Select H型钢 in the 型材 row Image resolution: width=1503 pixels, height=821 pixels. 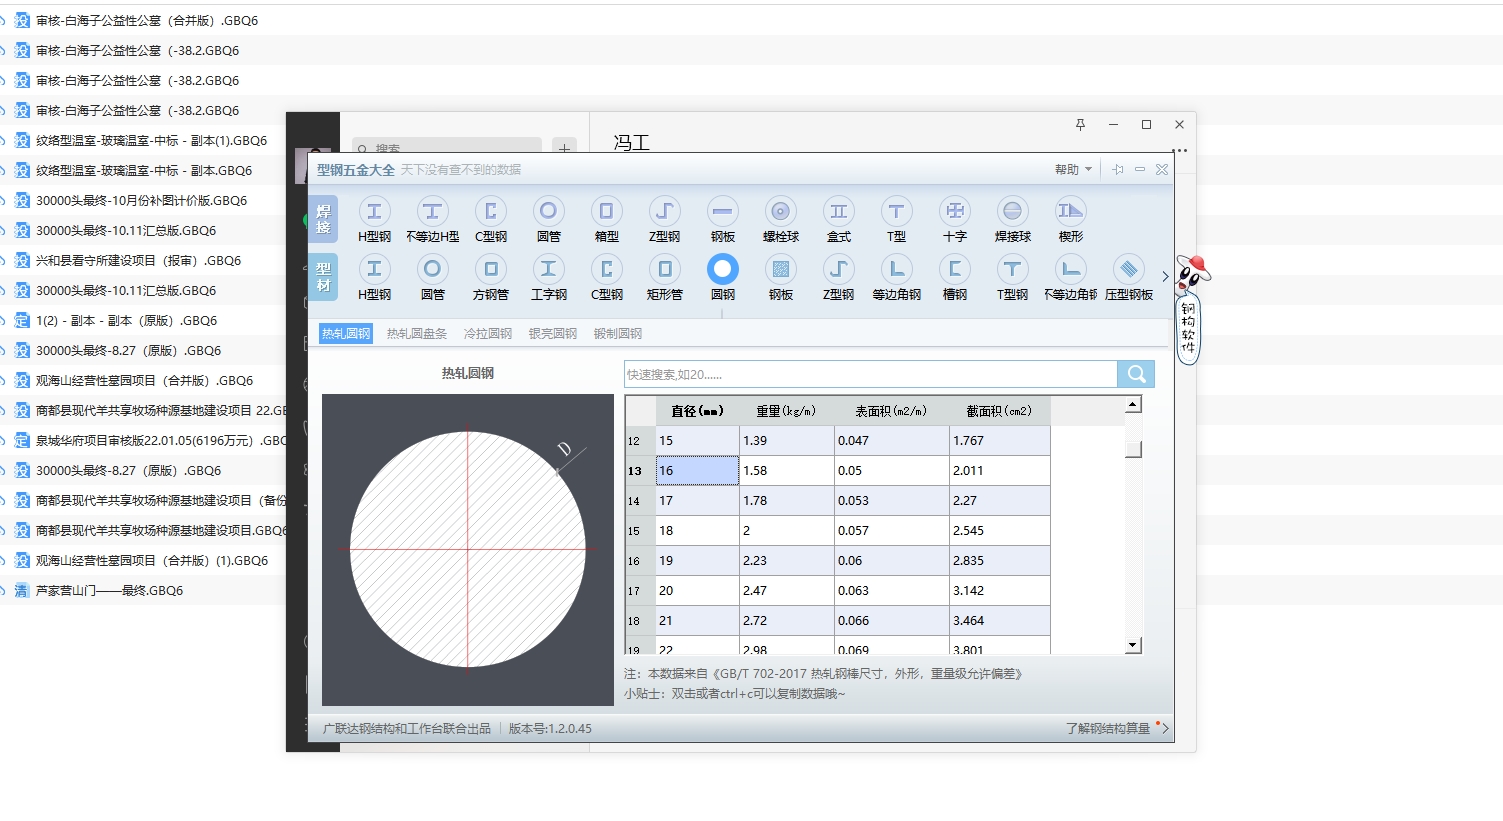(x=374, y=278)
